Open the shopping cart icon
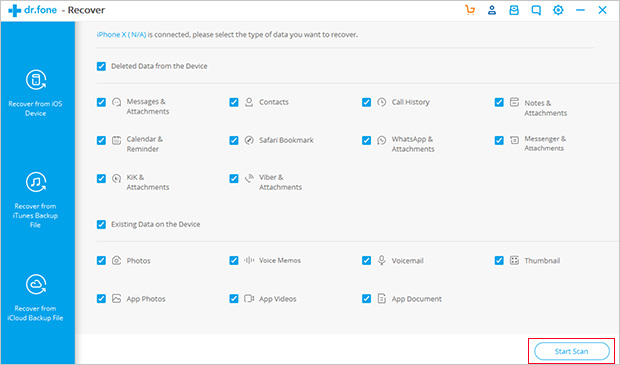The height and width of the screenshot is (365, 620). point(470,11)
